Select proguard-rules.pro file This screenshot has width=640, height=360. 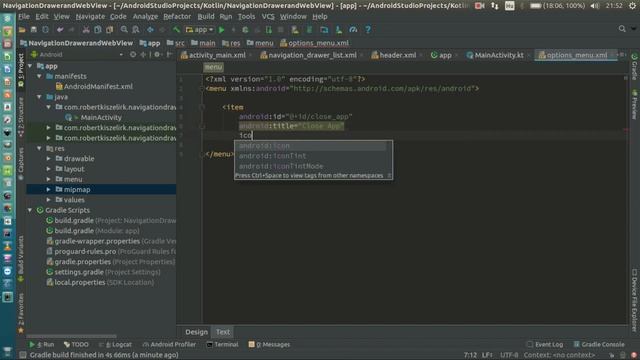85,251
